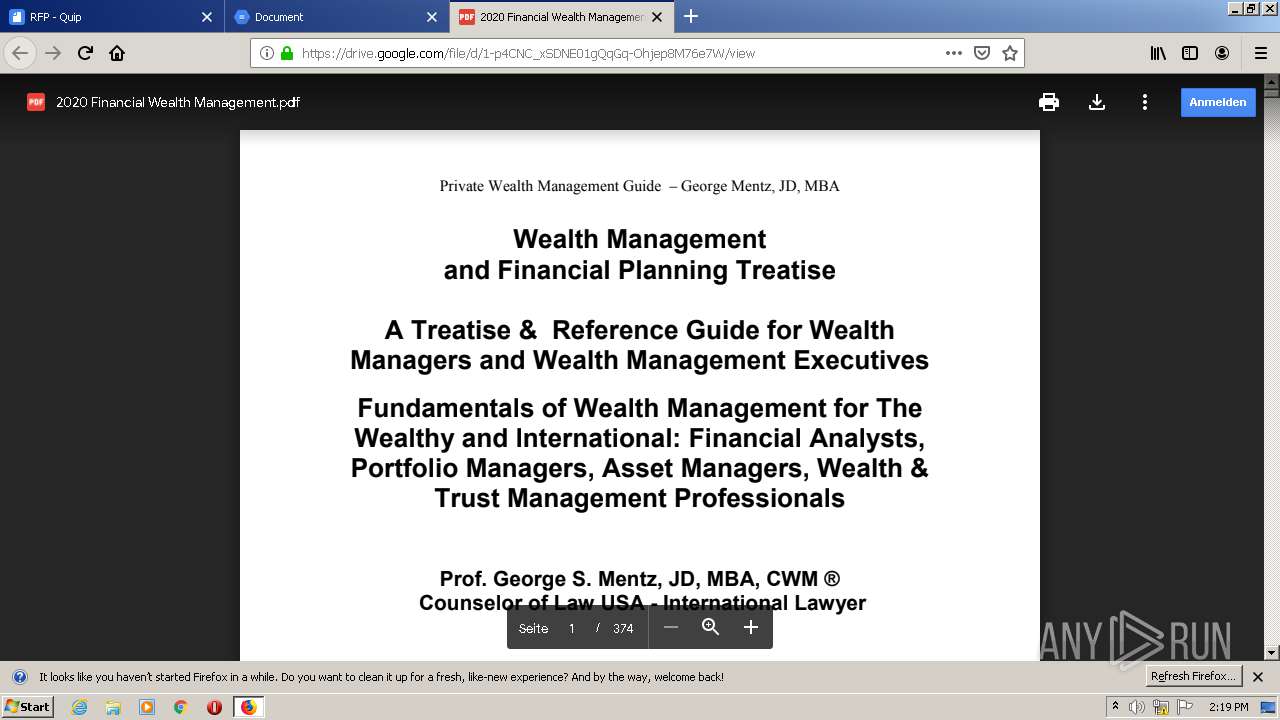
Task: Click the notification bar question mark icon
Action: tap(19, 677)
